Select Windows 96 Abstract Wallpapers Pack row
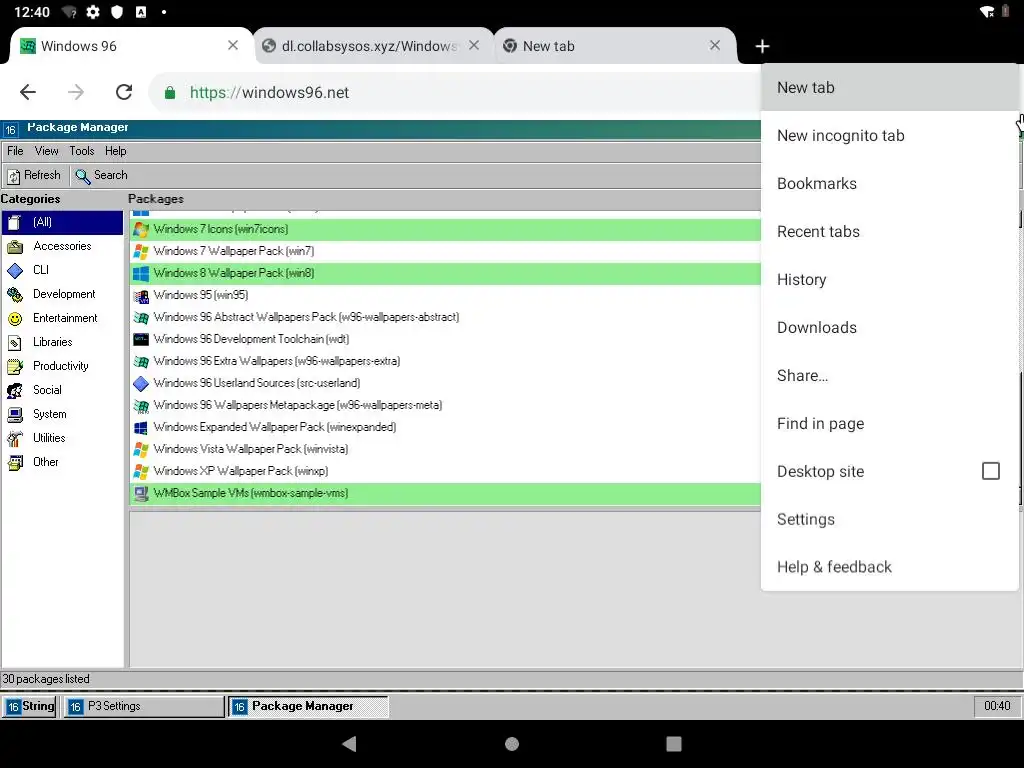 445,317
